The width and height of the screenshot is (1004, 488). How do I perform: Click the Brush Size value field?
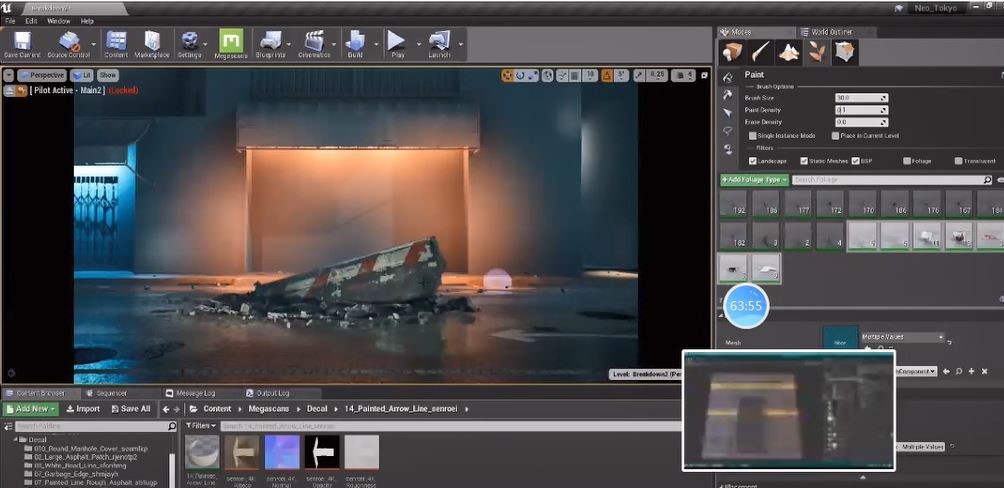(x=860, y=98)
